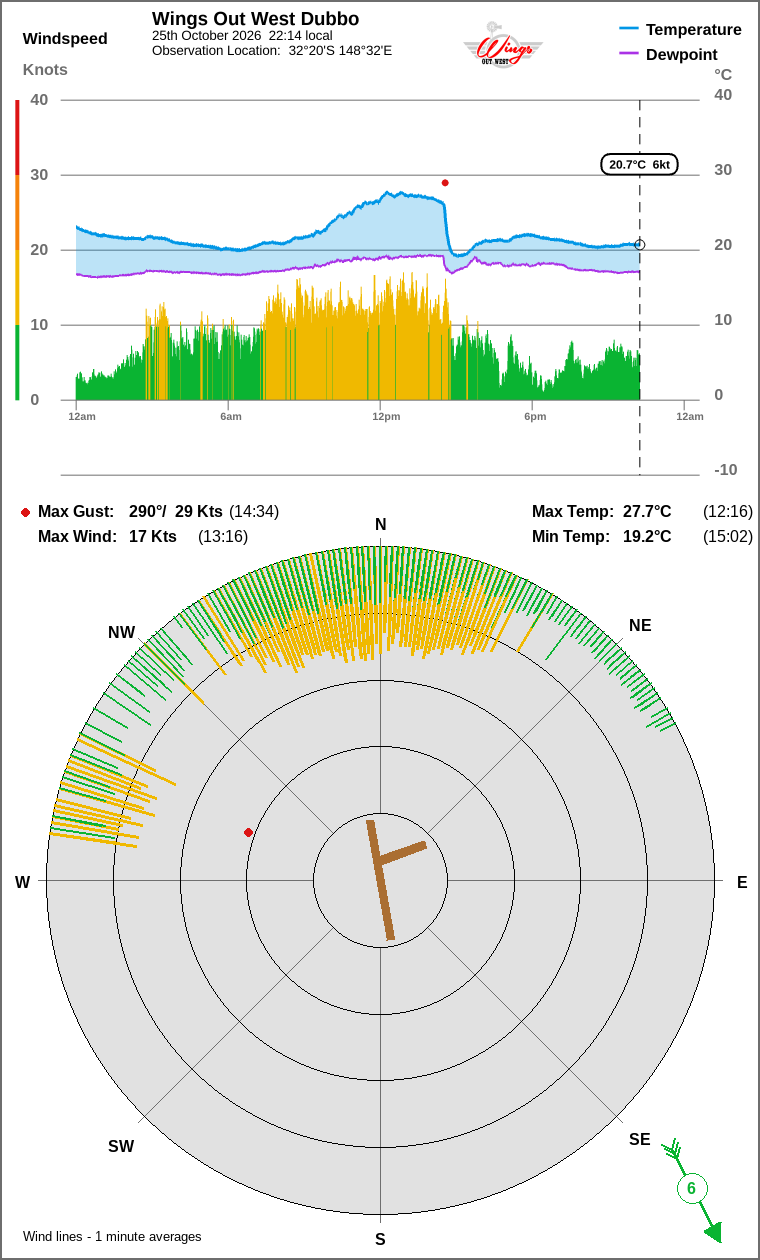Click the SW compass label

121,1146
